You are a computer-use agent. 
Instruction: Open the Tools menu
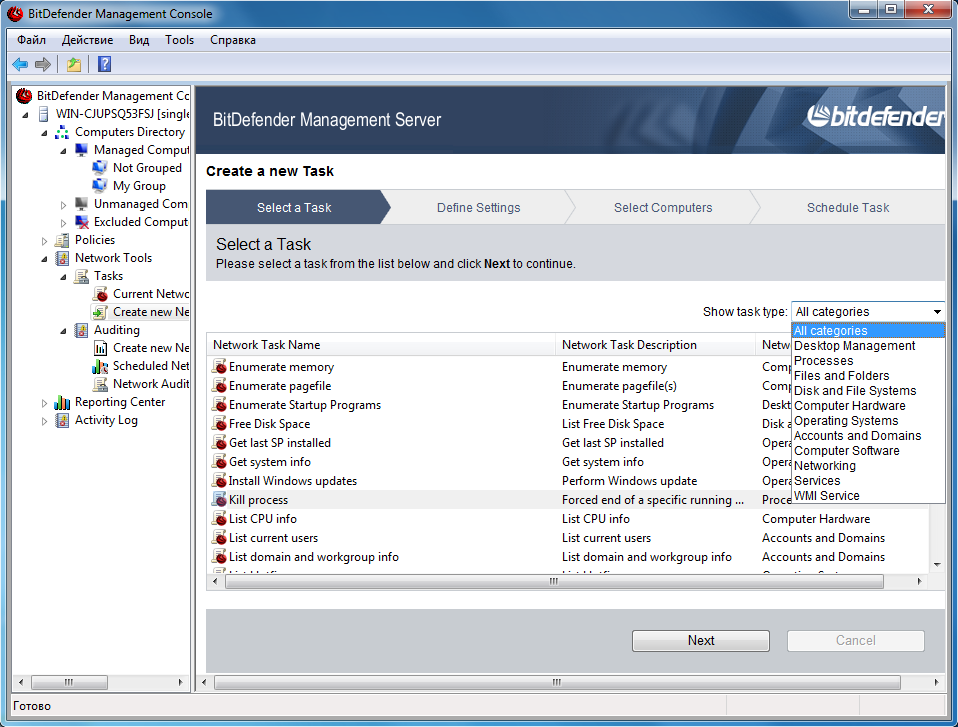click(180, 40)
